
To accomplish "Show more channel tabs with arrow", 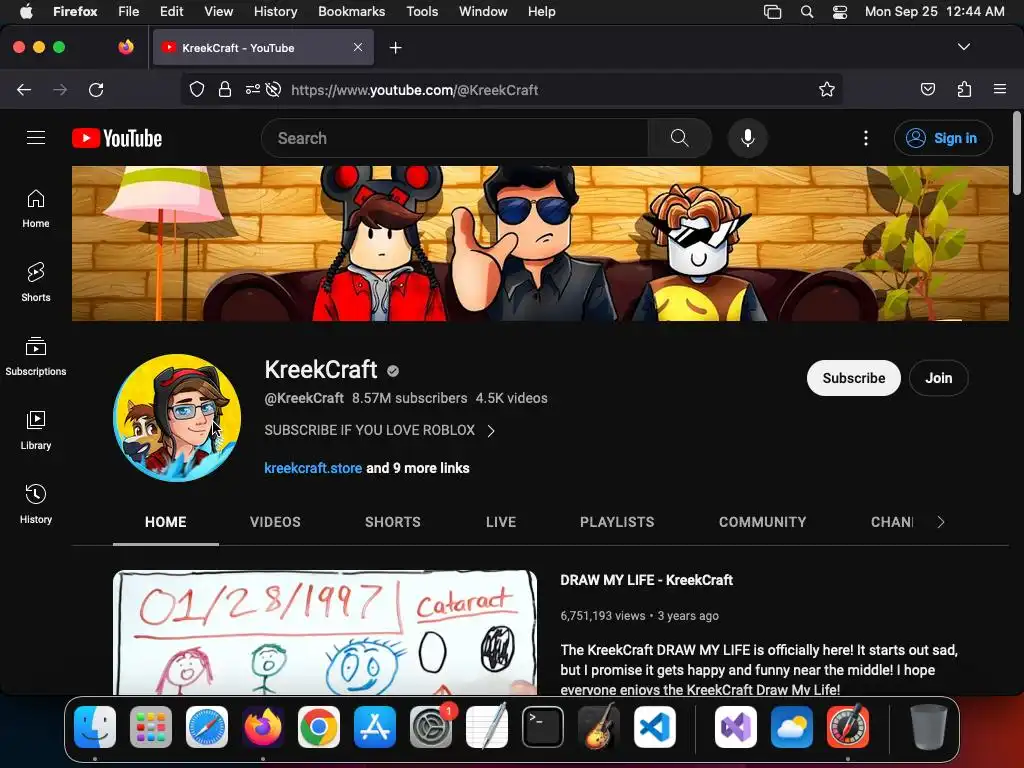I will pyautogui.click(x=940, y=522).
